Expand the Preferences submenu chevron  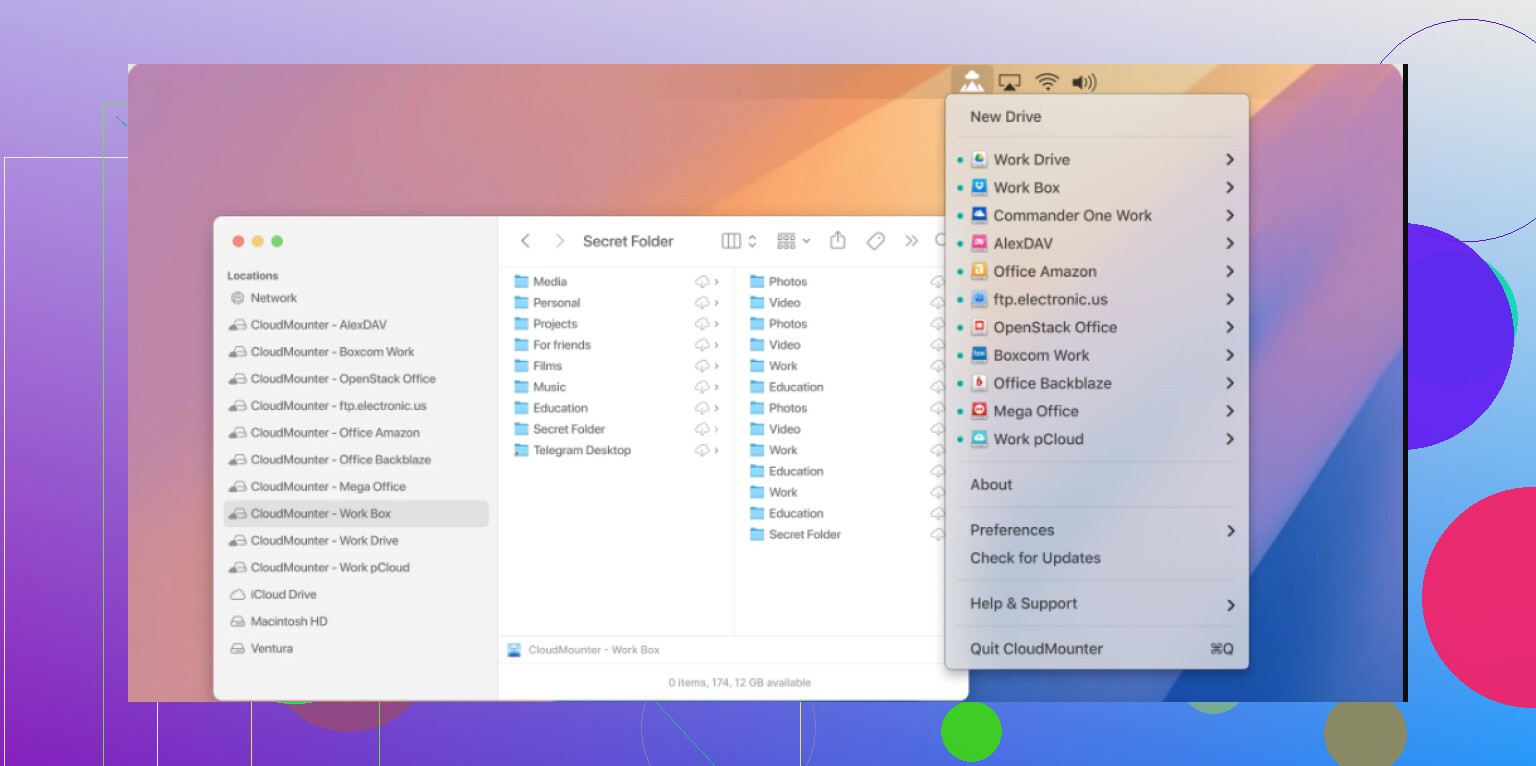(1230, 531)
